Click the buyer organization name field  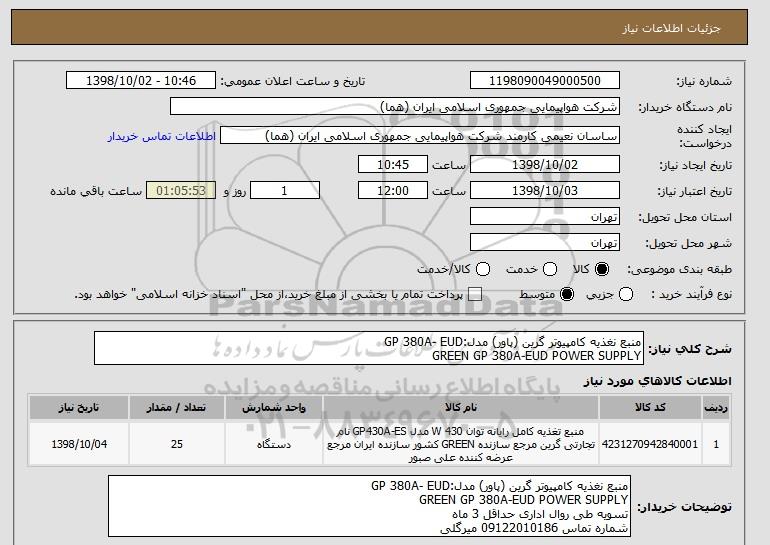click(395, 107)
